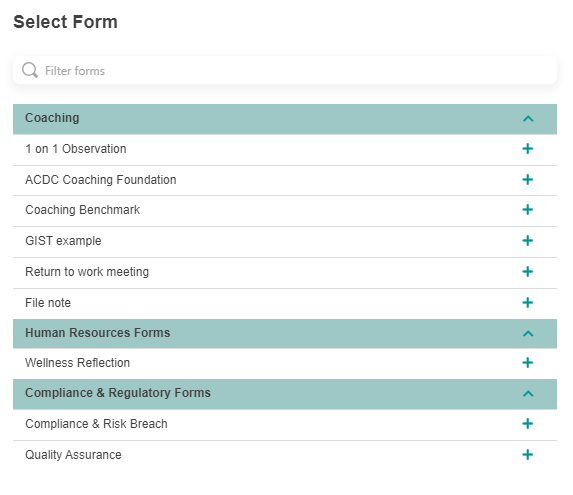This screenshot has height=495, width=573.
Task: Click the search magnifier icon
Action: 30,70
